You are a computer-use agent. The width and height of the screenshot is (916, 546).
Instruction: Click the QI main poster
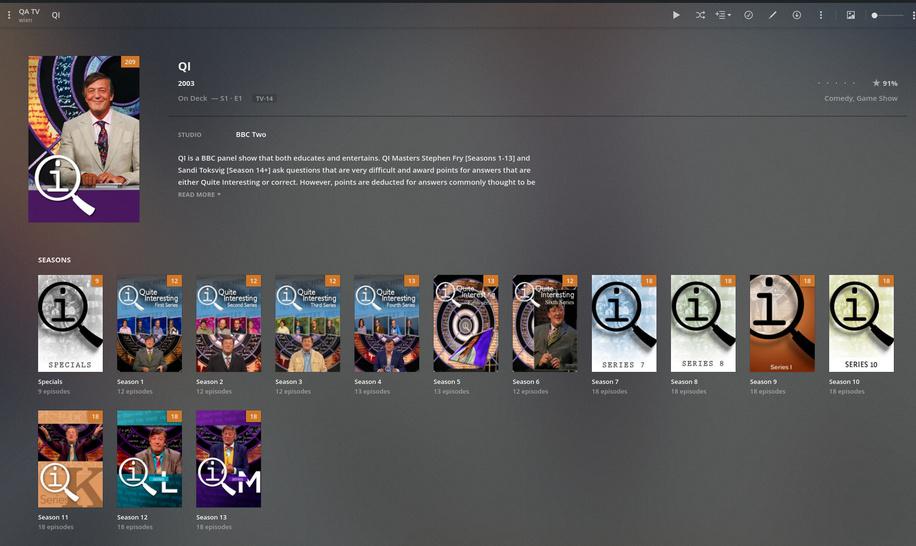coord(84,139)
